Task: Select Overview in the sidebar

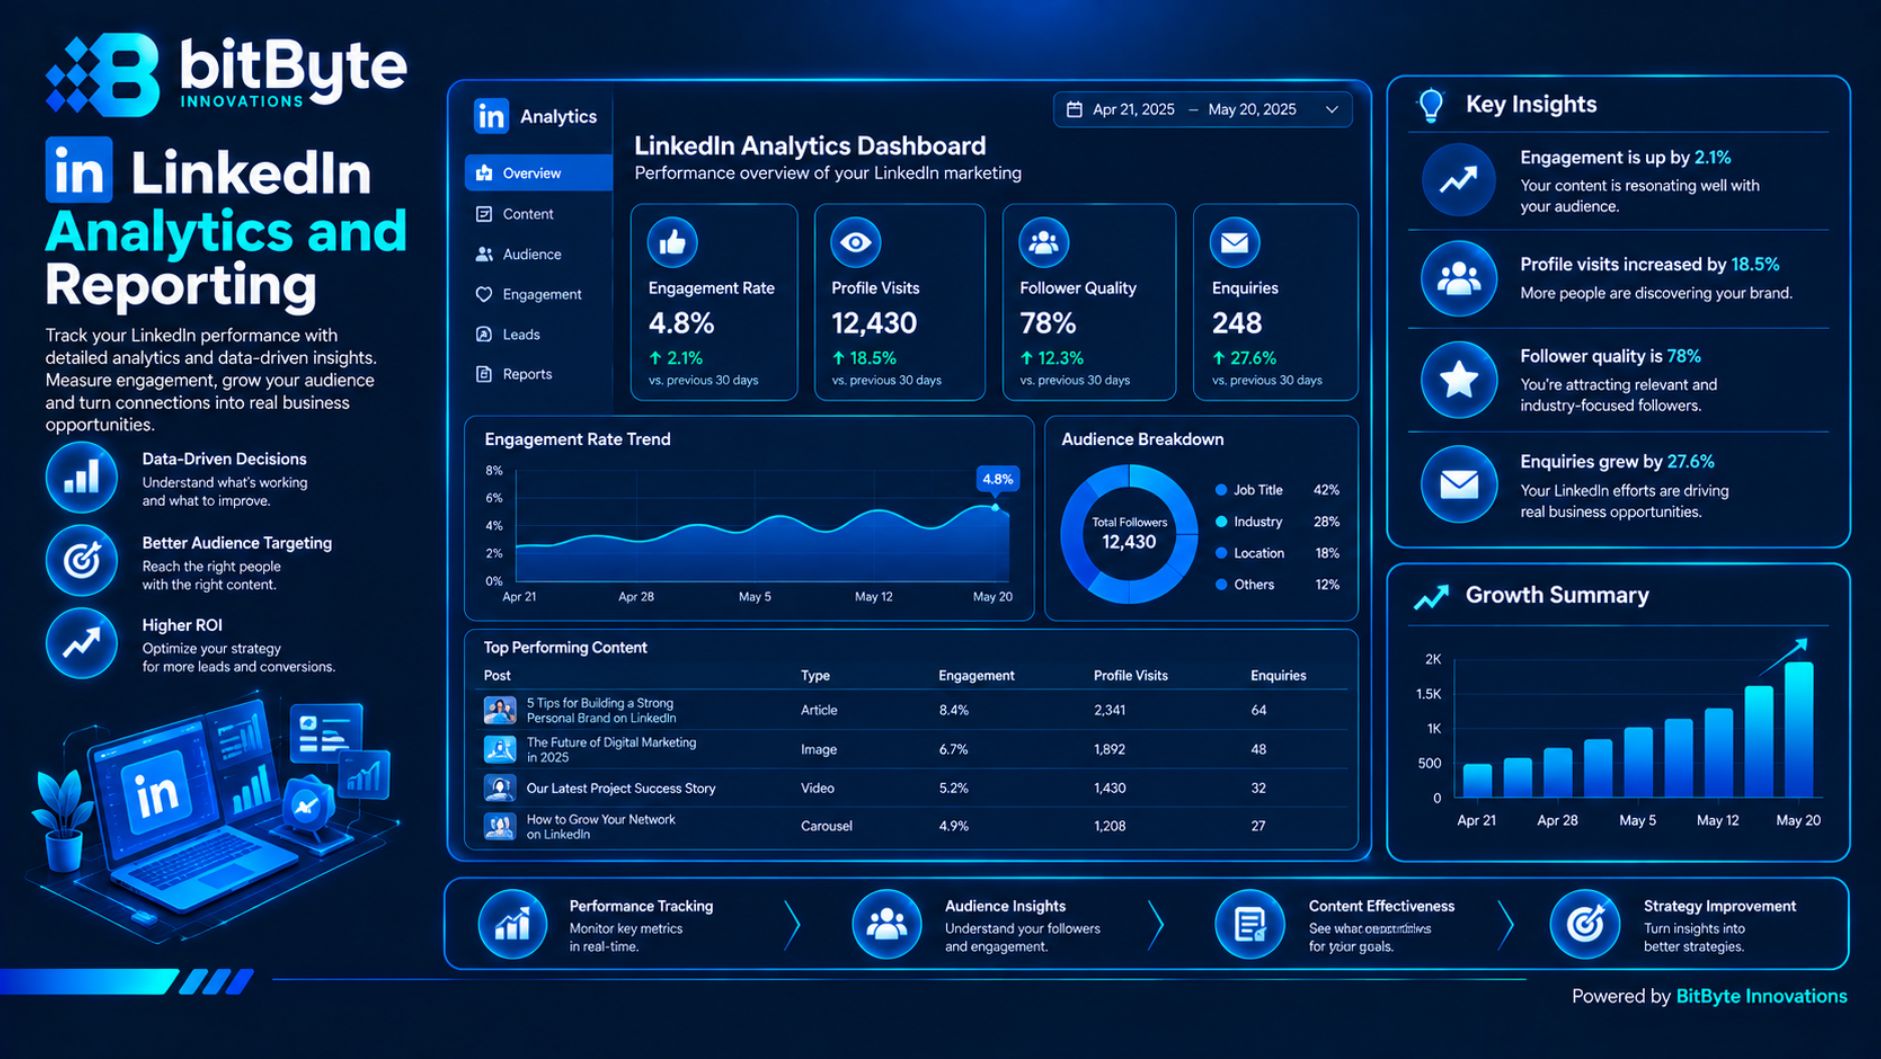Action: [x=538, y=173]
